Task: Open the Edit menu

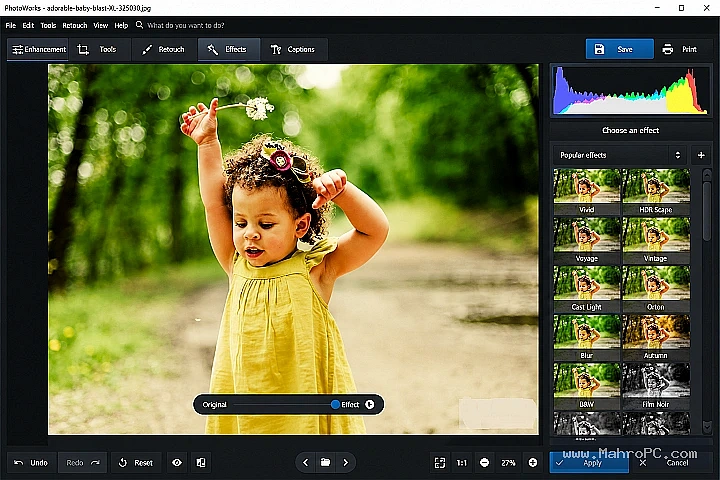Action: click(x=28, y=25)
